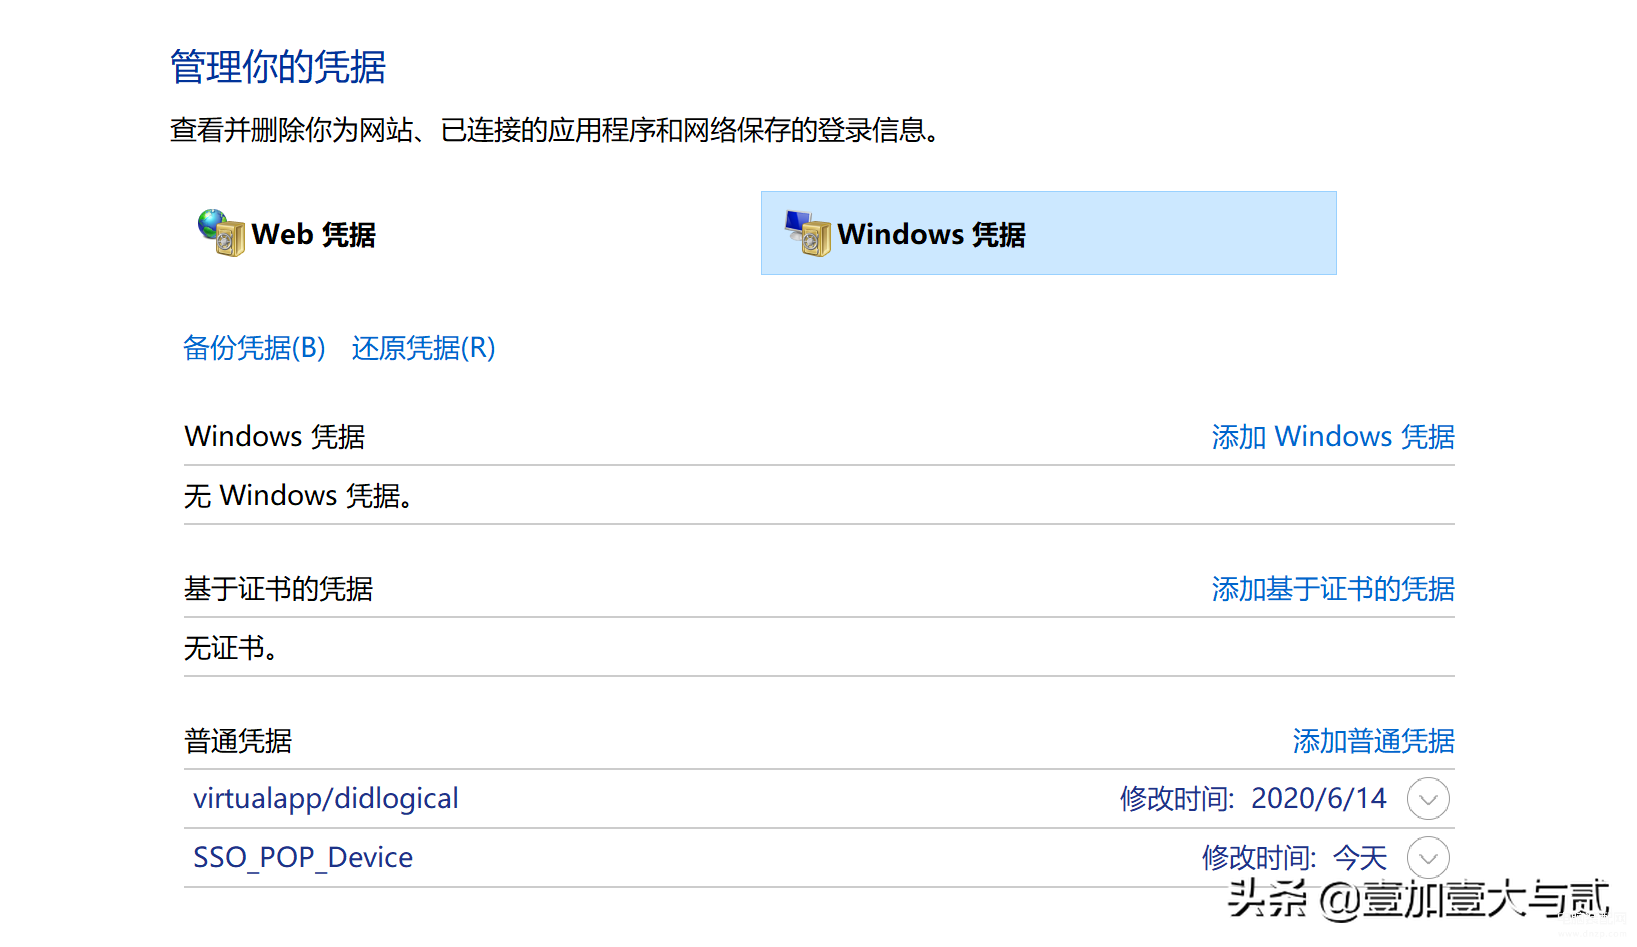Click the Windows 凭据 section heading

click(275, 437)
